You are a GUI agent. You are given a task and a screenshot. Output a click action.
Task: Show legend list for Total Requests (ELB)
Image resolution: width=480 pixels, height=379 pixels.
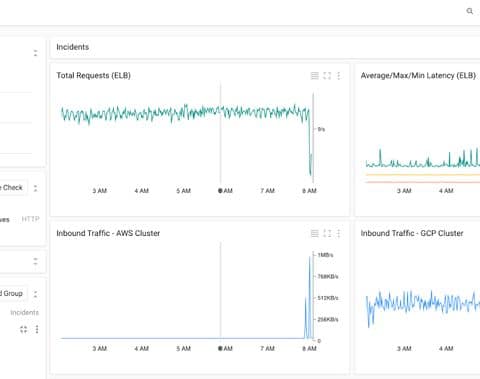pyautogui.click(x=315, y=76)
